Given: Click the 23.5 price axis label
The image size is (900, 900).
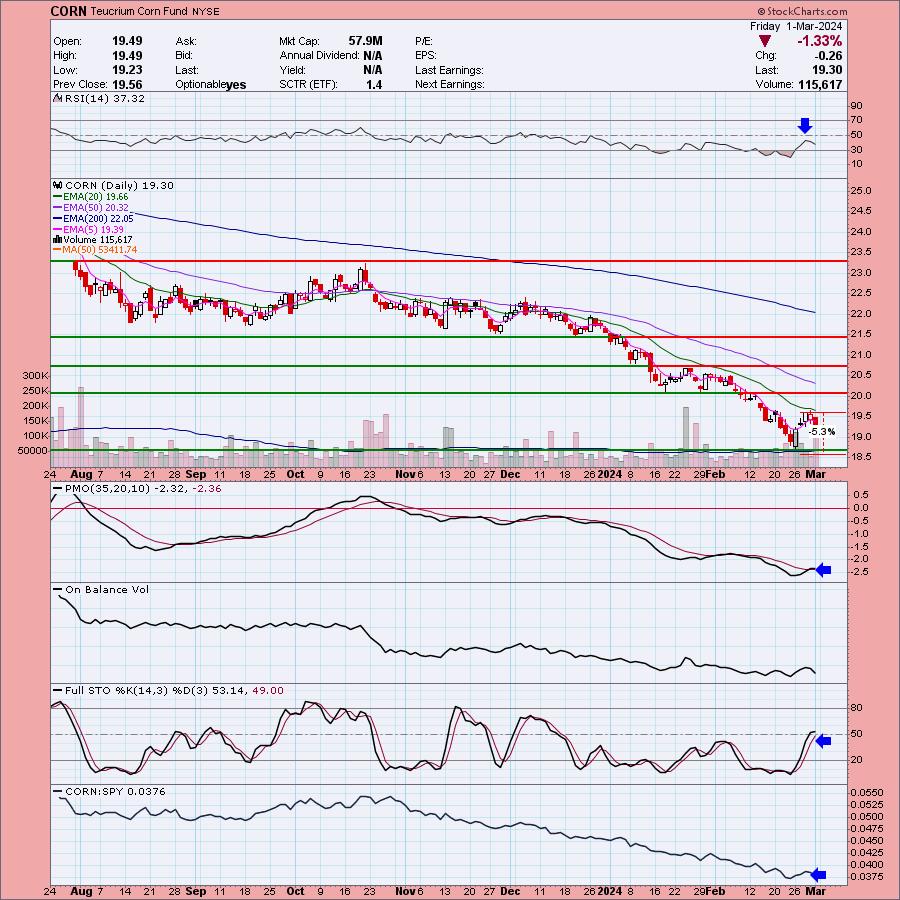Looking at the screenshot, I should pyautogui.click(x=861, y=252).
